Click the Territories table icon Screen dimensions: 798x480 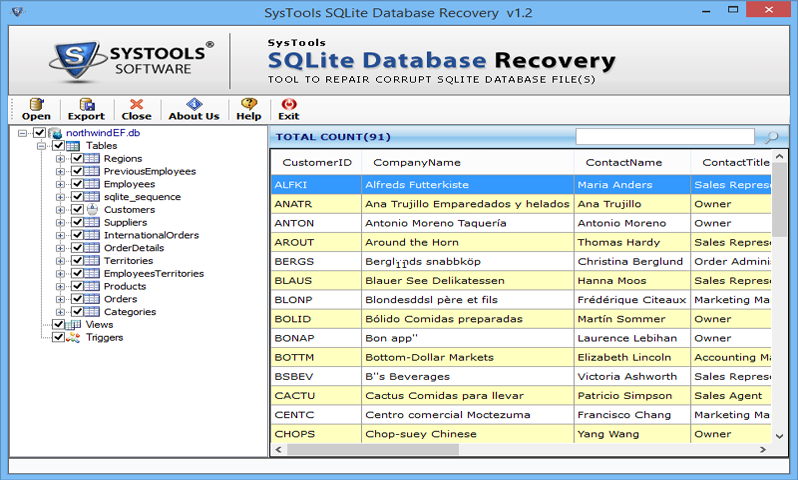(x=92, y=260)
